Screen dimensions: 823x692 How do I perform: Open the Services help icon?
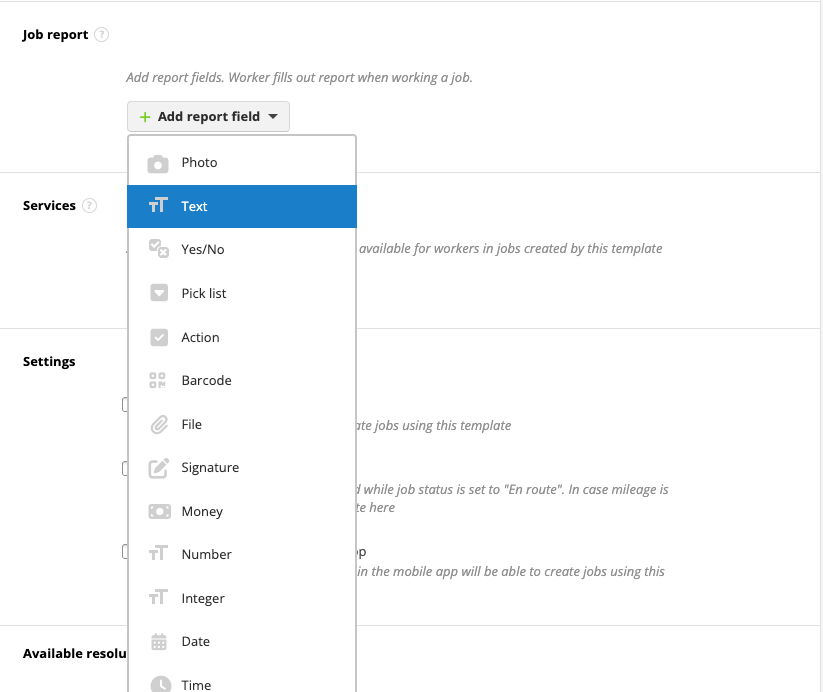pos(90,205)
